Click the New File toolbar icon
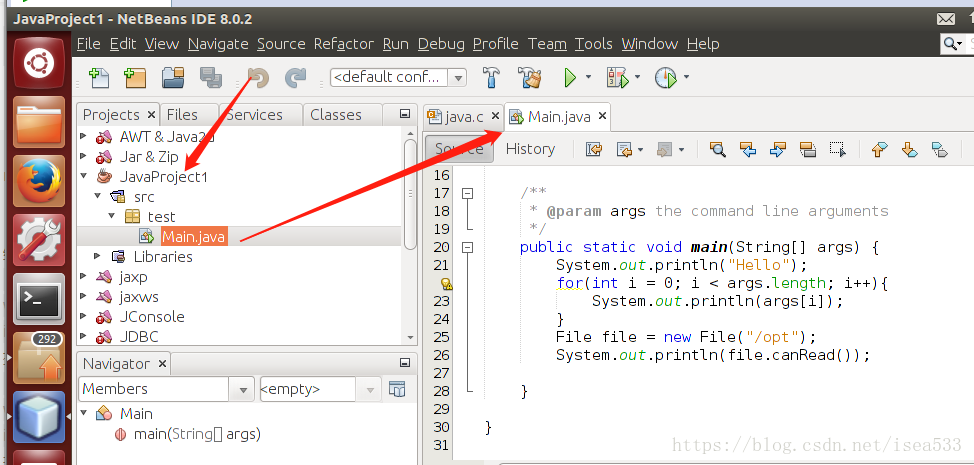 tap(99, 78)
